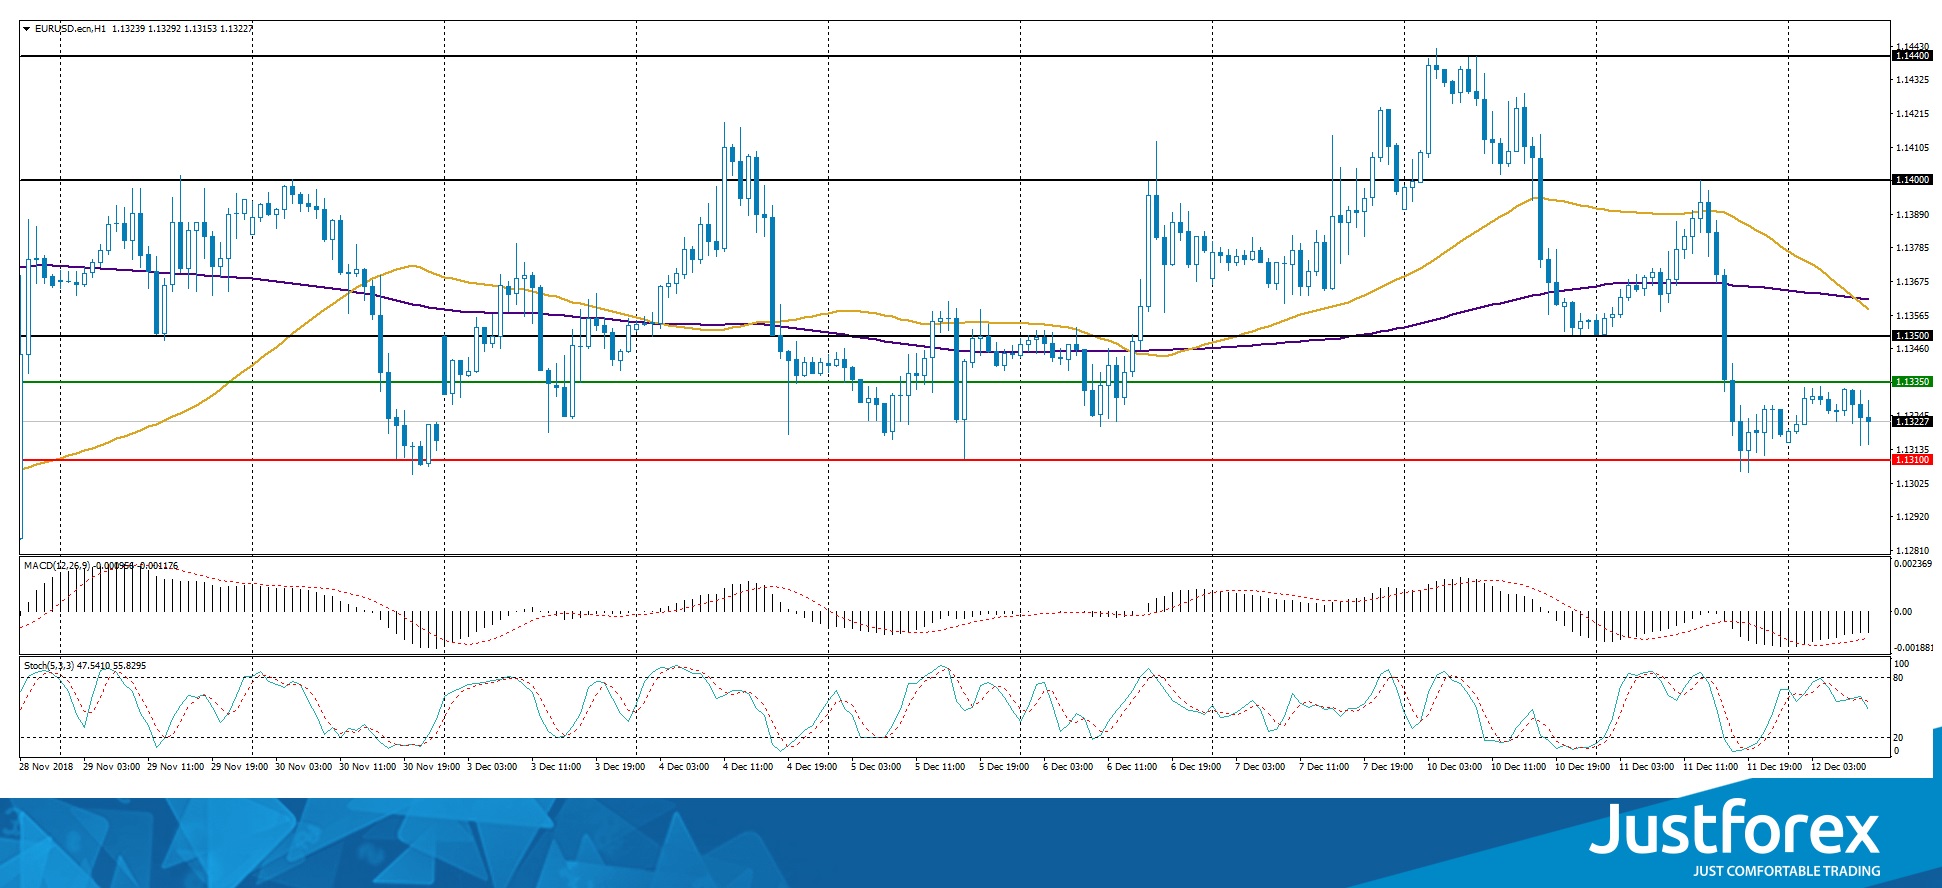Viewport: 1942px width, 888px height.
Task: Click the 29 Nov 11:00 time label
Action: (175, 767)
